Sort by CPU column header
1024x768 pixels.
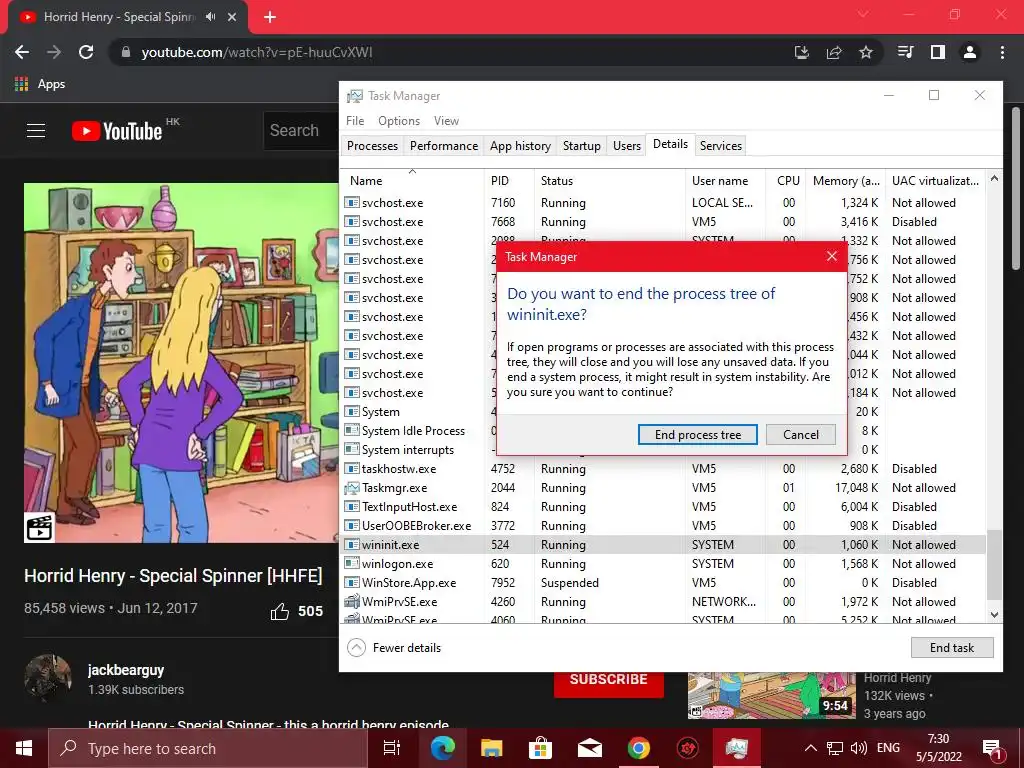(788, 181)
